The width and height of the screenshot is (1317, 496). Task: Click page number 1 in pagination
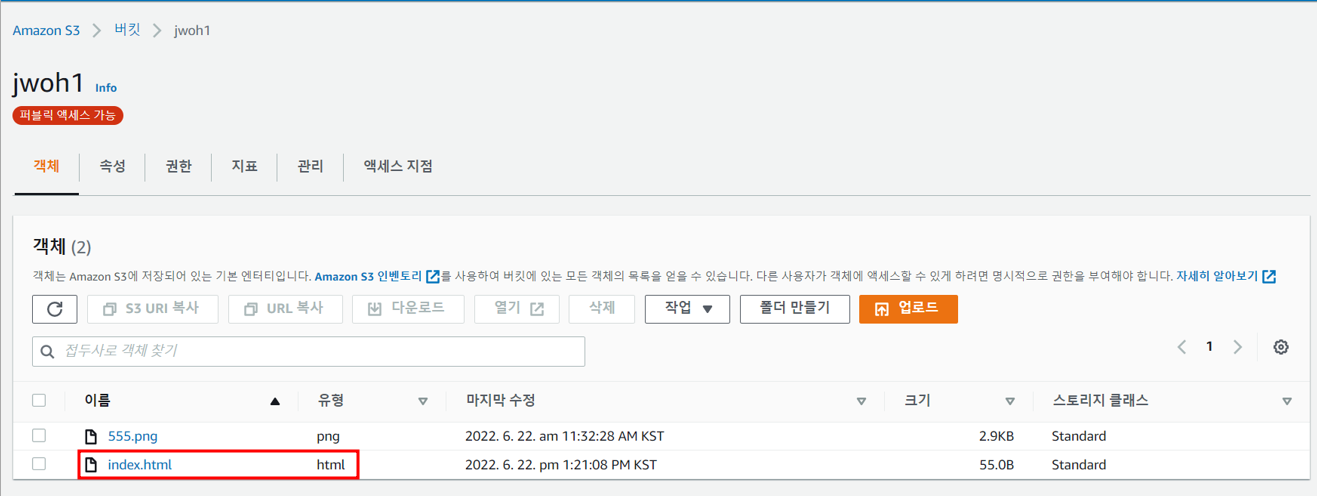1209,347
